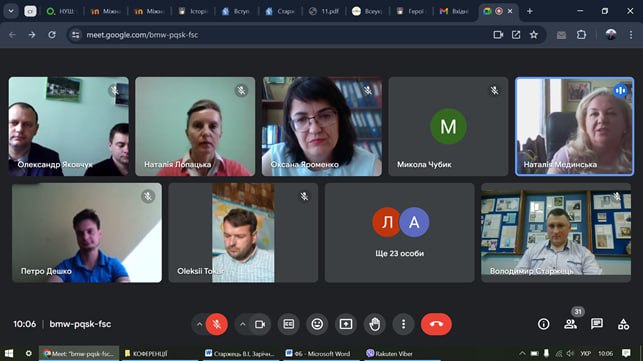Close the active Meet tab
643x361 pixels.
(510, 11)
